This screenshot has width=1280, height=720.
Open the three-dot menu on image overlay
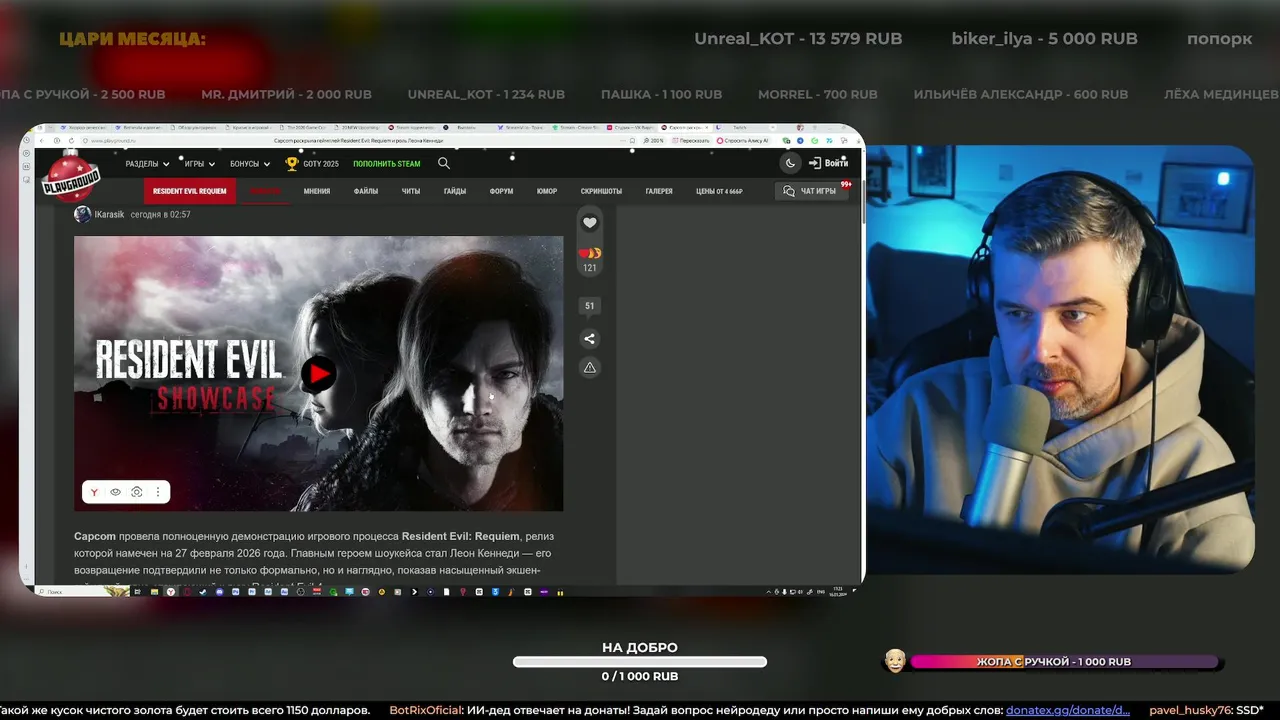pos(157,492)
